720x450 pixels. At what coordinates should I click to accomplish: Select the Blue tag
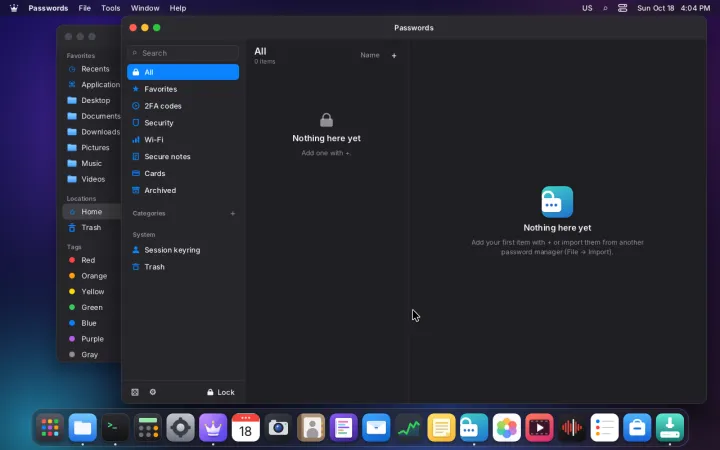[91, 323]
